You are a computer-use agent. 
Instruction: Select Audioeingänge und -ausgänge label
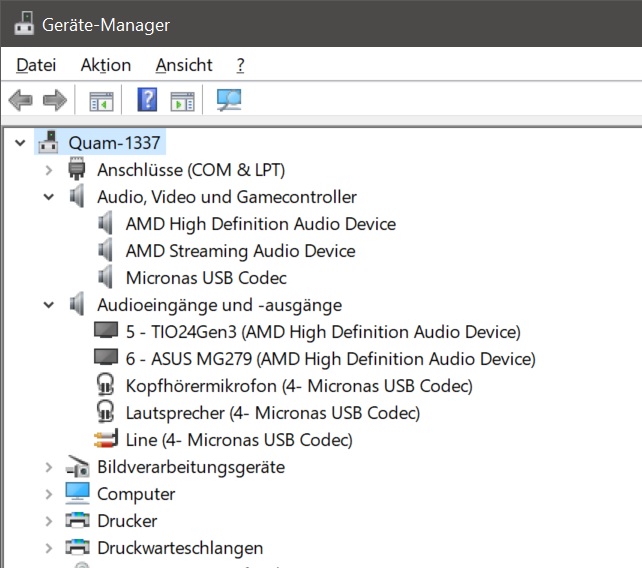(219, 305)
